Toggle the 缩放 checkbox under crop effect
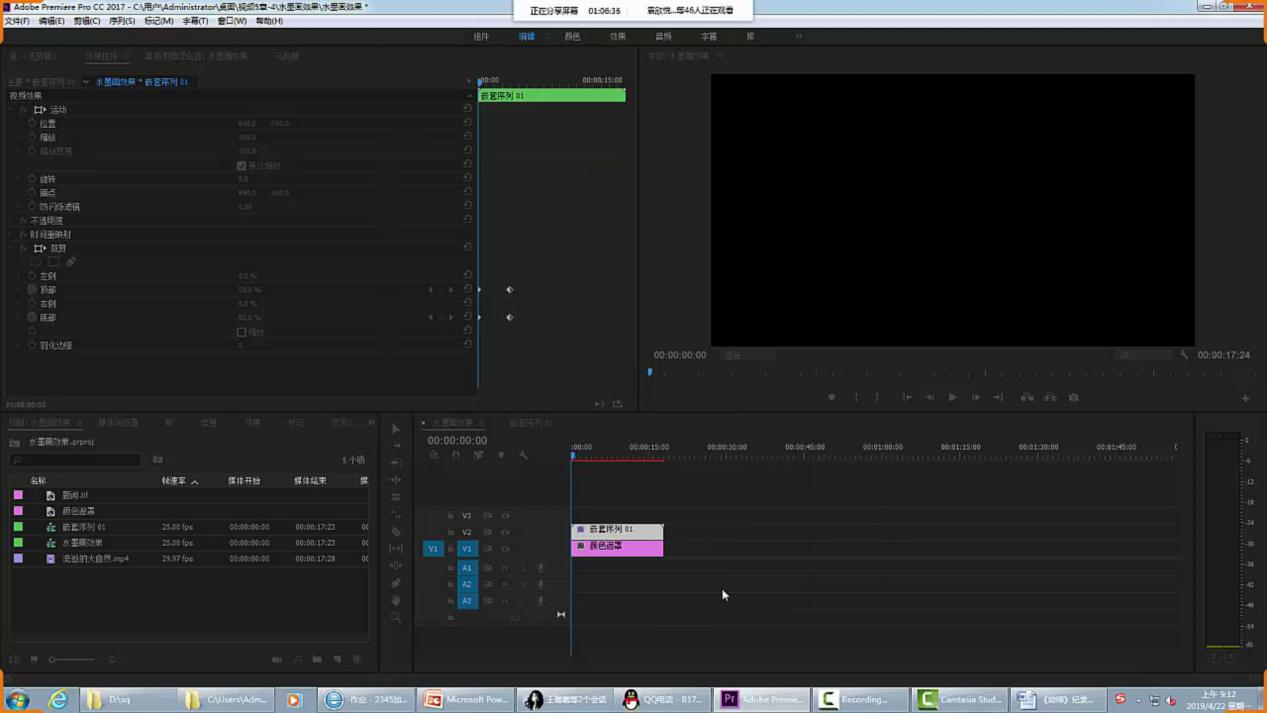Screen dimensions: 1267x713 click(x=241, y=332)
